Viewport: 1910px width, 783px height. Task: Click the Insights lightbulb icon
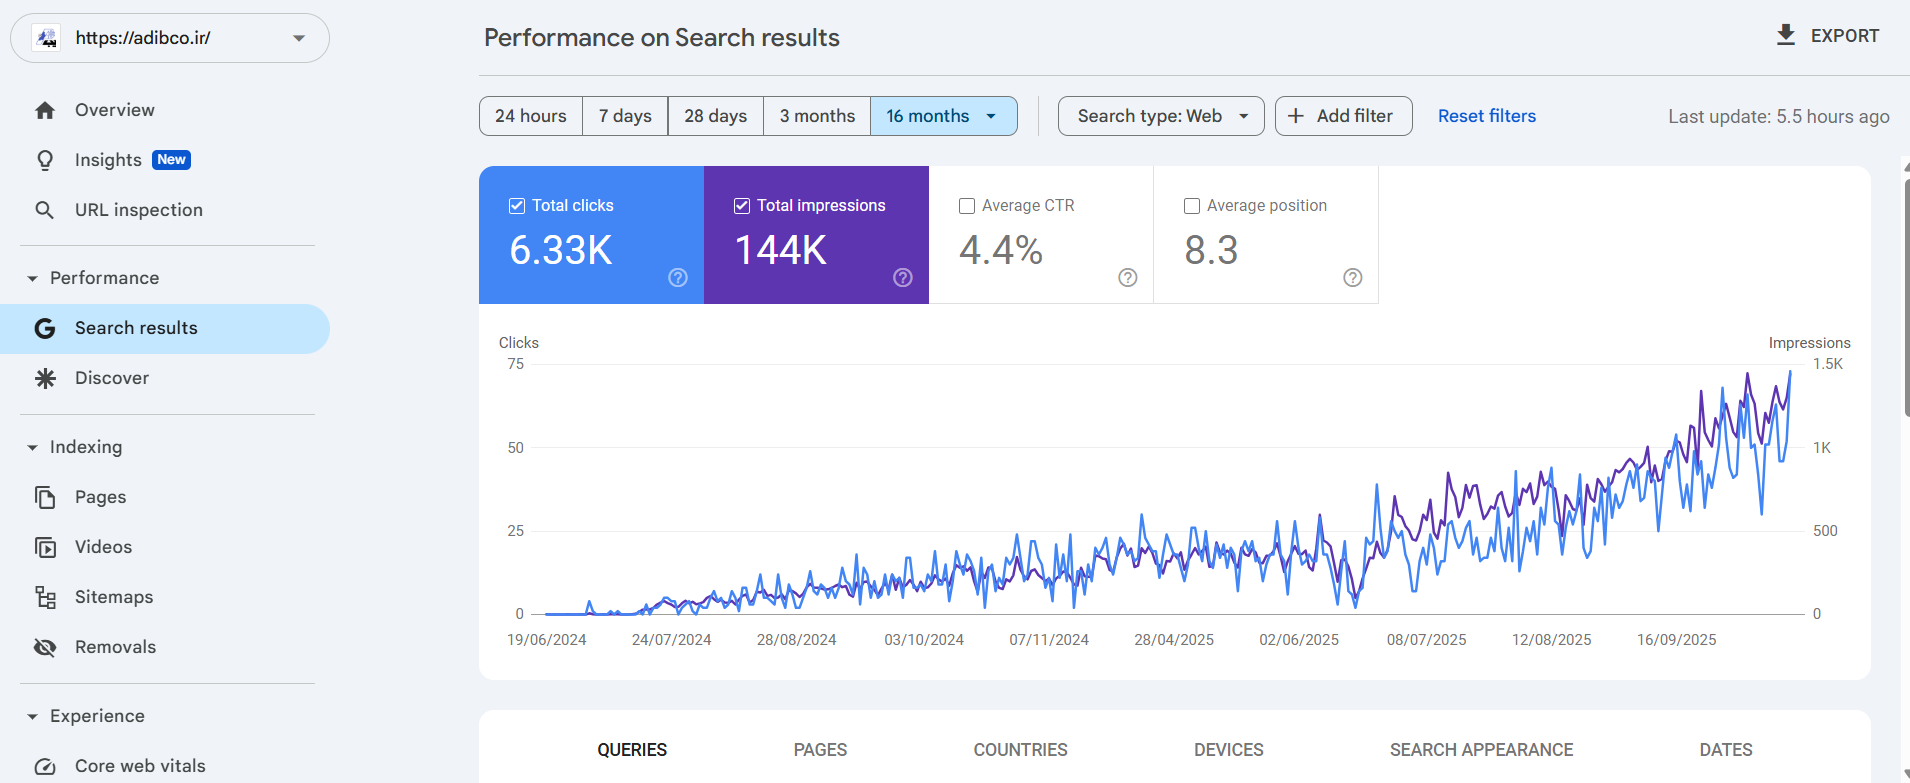45,160
